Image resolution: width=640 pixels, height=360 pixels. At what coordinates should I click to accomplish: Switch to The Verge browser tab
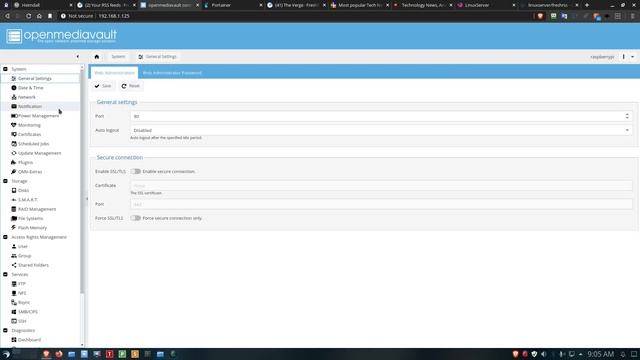coord(296,5)
